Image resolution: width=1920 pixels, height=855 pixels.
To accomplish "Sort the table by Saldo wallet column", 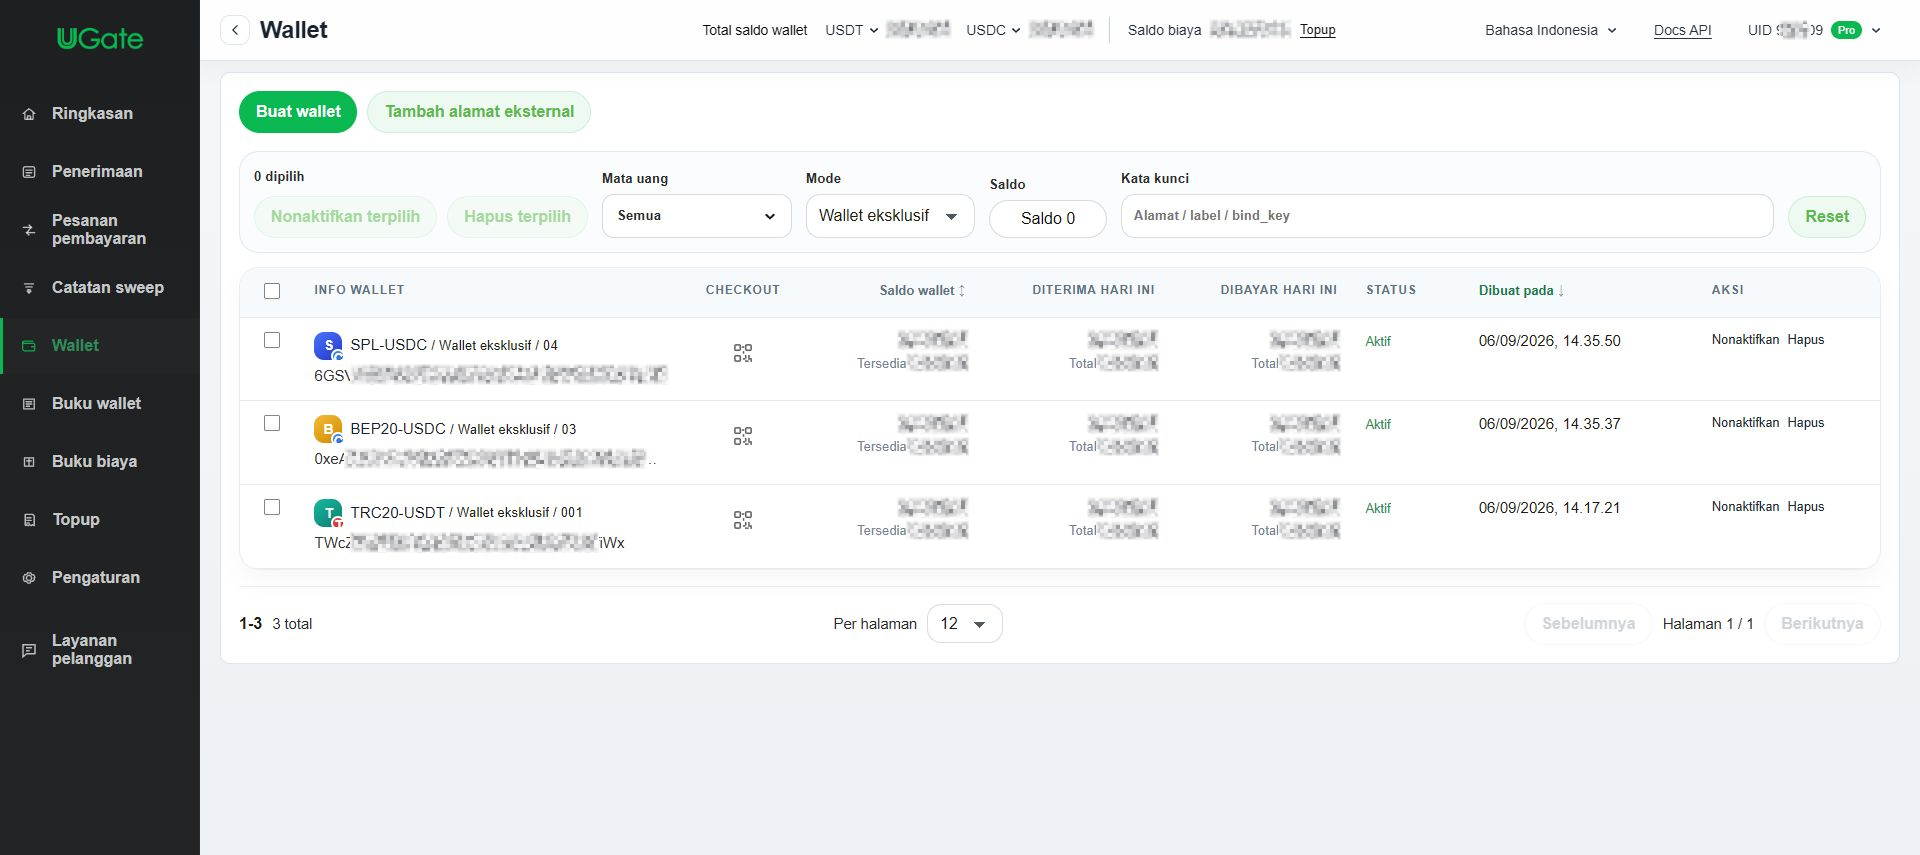I will coord(922,291).
